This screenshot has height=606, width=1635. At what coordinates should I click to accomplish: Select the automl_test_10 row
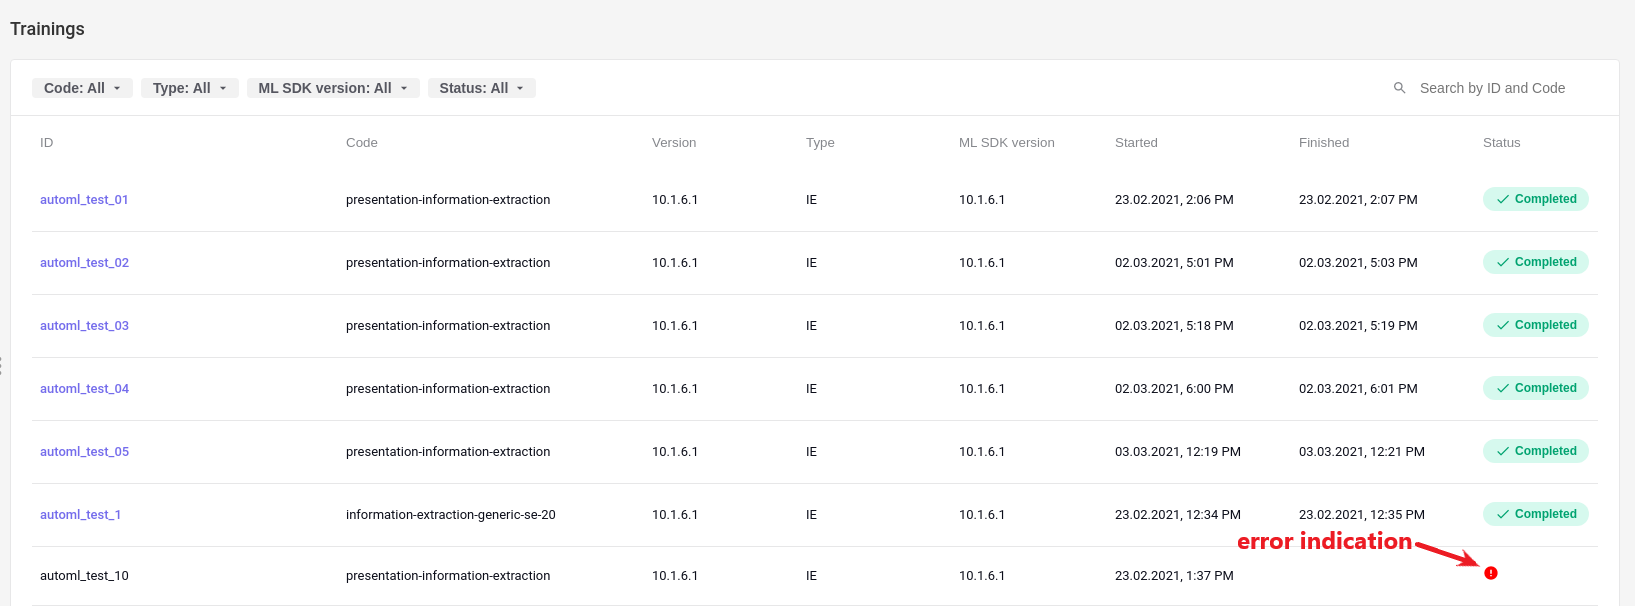click(815, 576)
